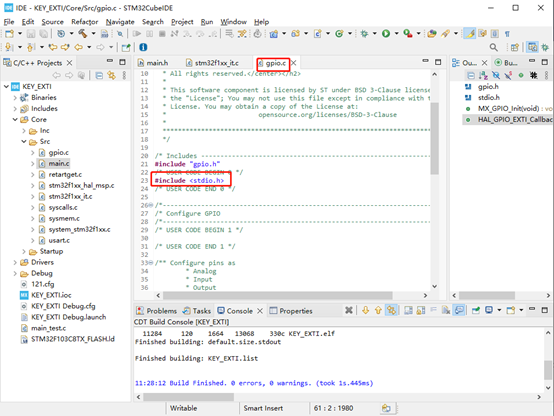Toggle Hide Fields icon in Outline toolbar

496,75
